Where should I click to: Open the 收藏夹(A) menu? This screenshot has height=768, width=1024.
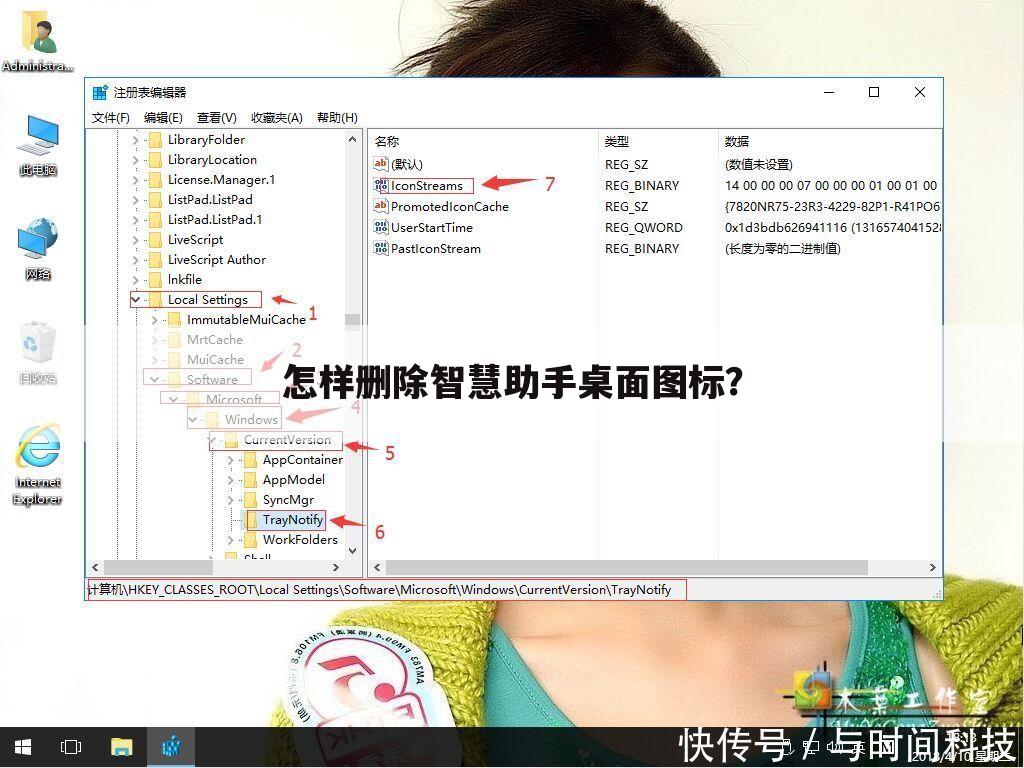coord(276,118)
